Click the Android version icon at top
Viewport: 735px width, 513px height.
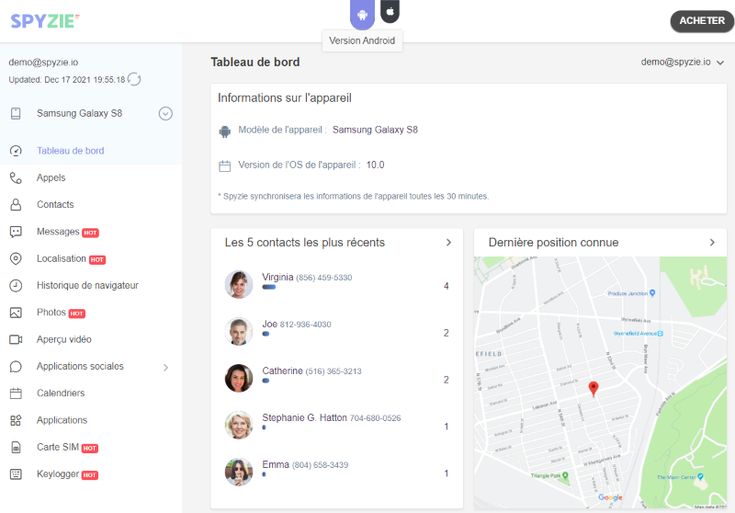point(363,13)
